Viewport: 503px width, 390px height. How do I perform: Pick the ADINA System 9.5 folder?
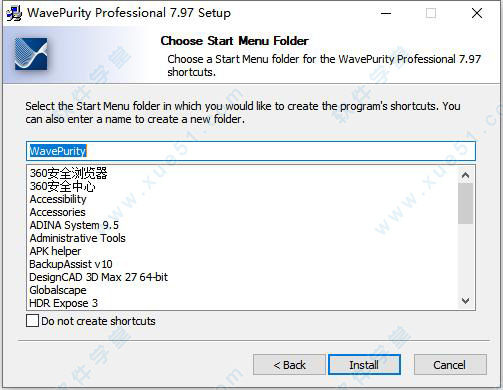(74, 225)
